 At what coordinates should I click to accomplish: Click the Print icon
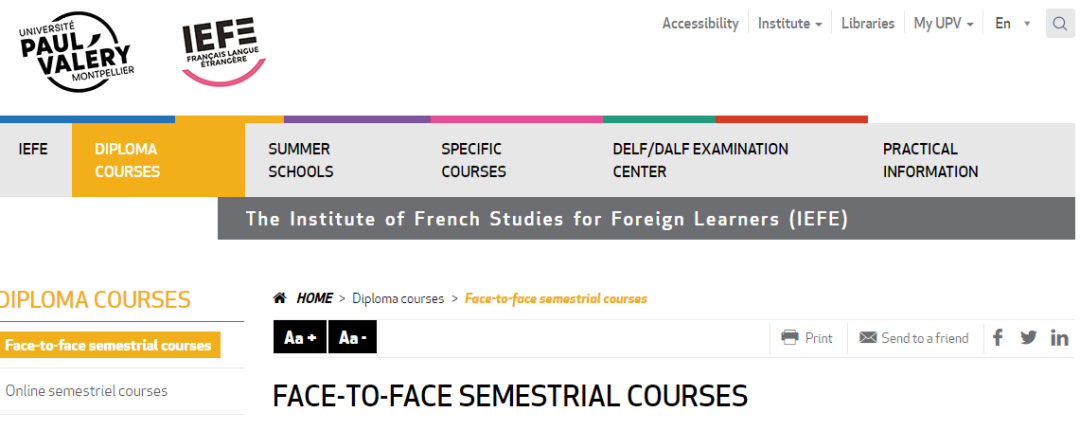point(789,338)
